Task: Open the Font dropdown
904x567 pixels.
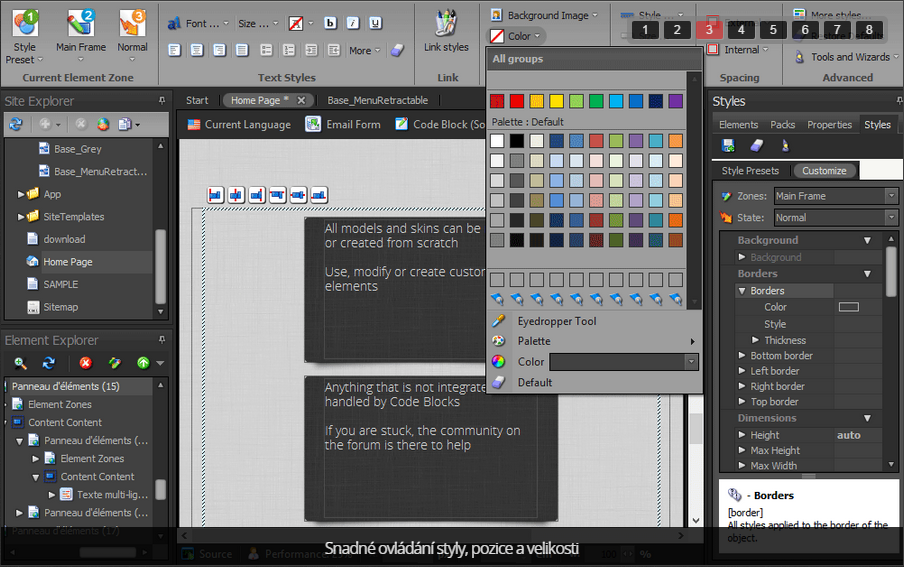Action: [x=198, y=24]
